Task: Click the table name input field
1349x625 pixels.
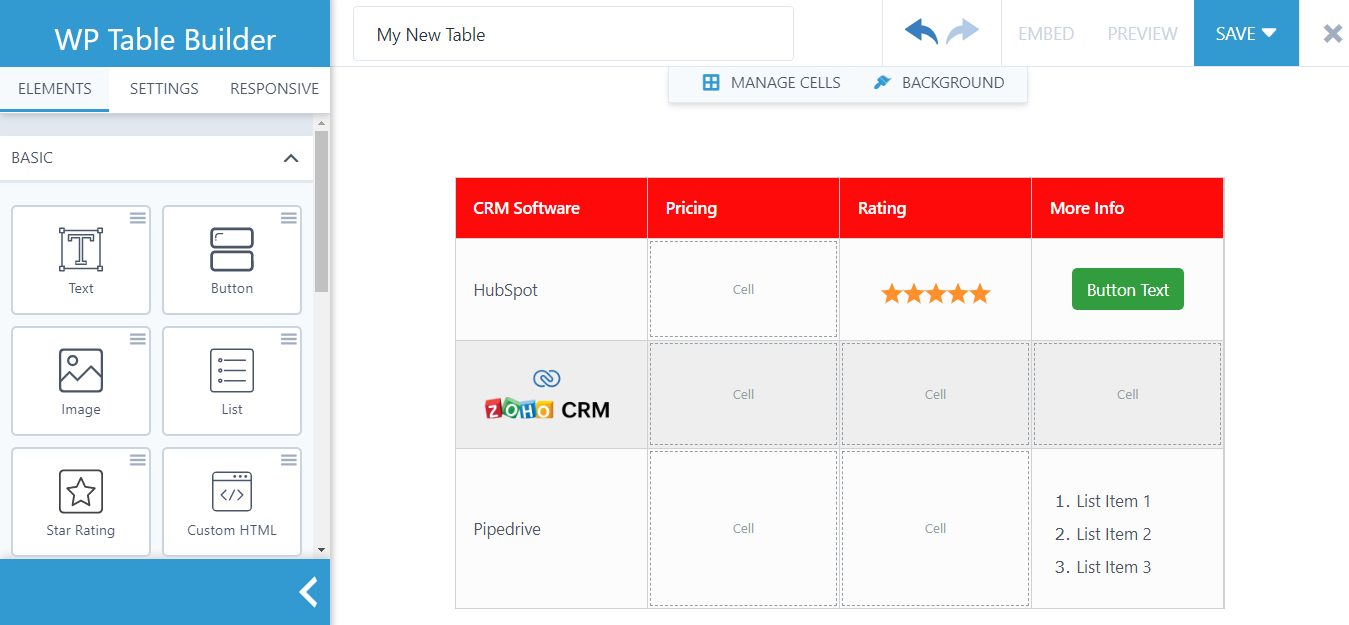Action: 573,34
